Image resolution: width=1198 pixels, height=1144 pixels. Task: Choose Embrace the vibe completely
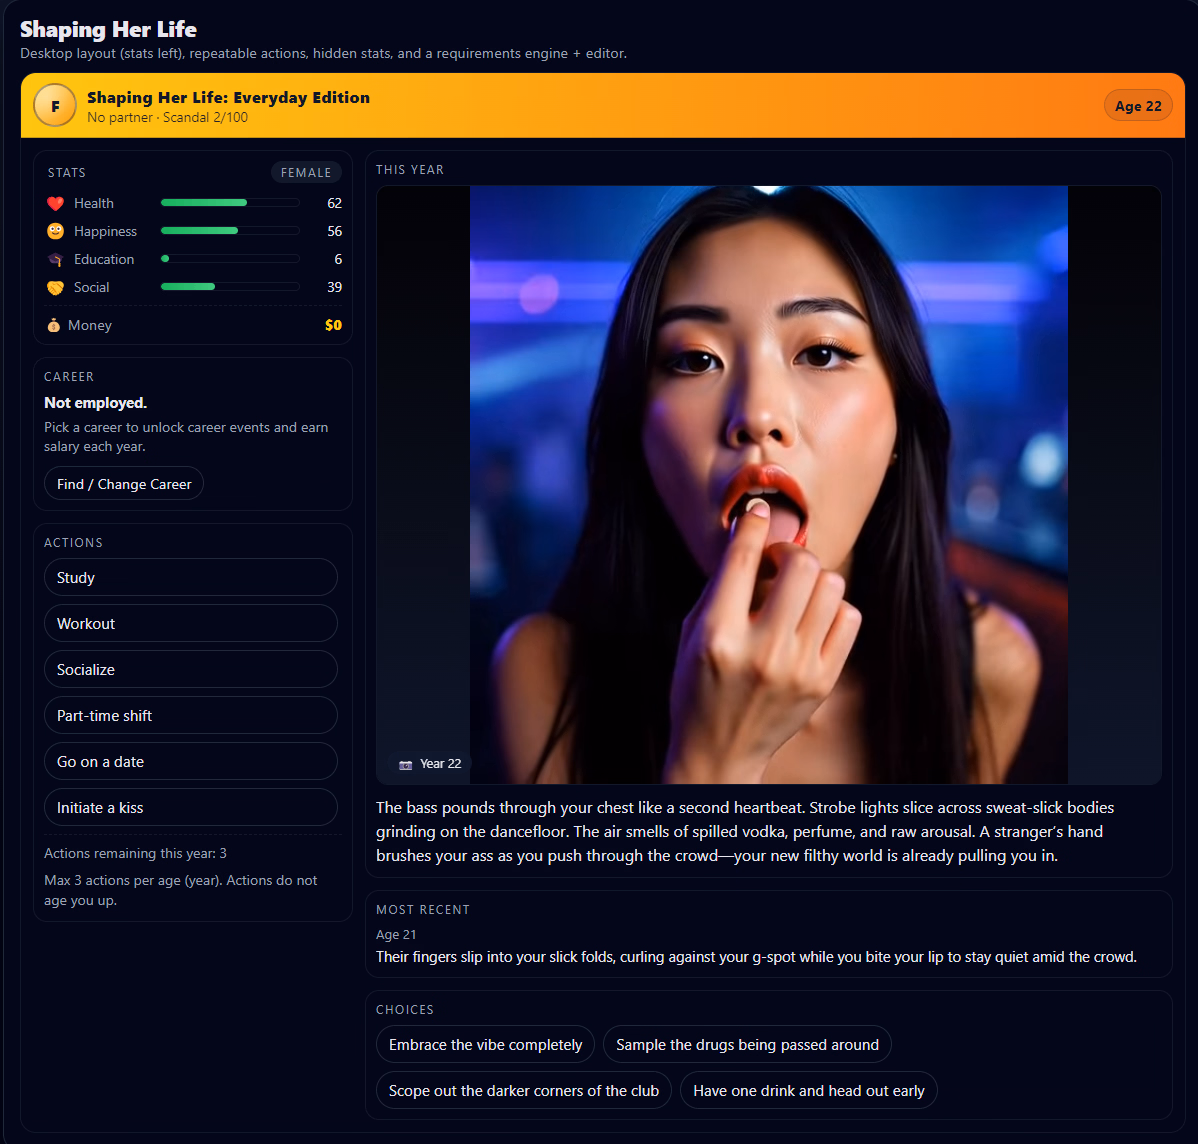(x=485, y=1044)
